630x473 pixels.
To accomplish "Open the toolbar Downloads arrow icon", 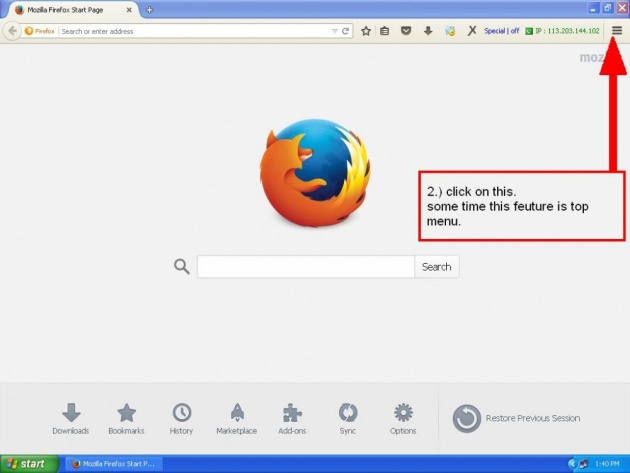I will click(x=428, y=31).
